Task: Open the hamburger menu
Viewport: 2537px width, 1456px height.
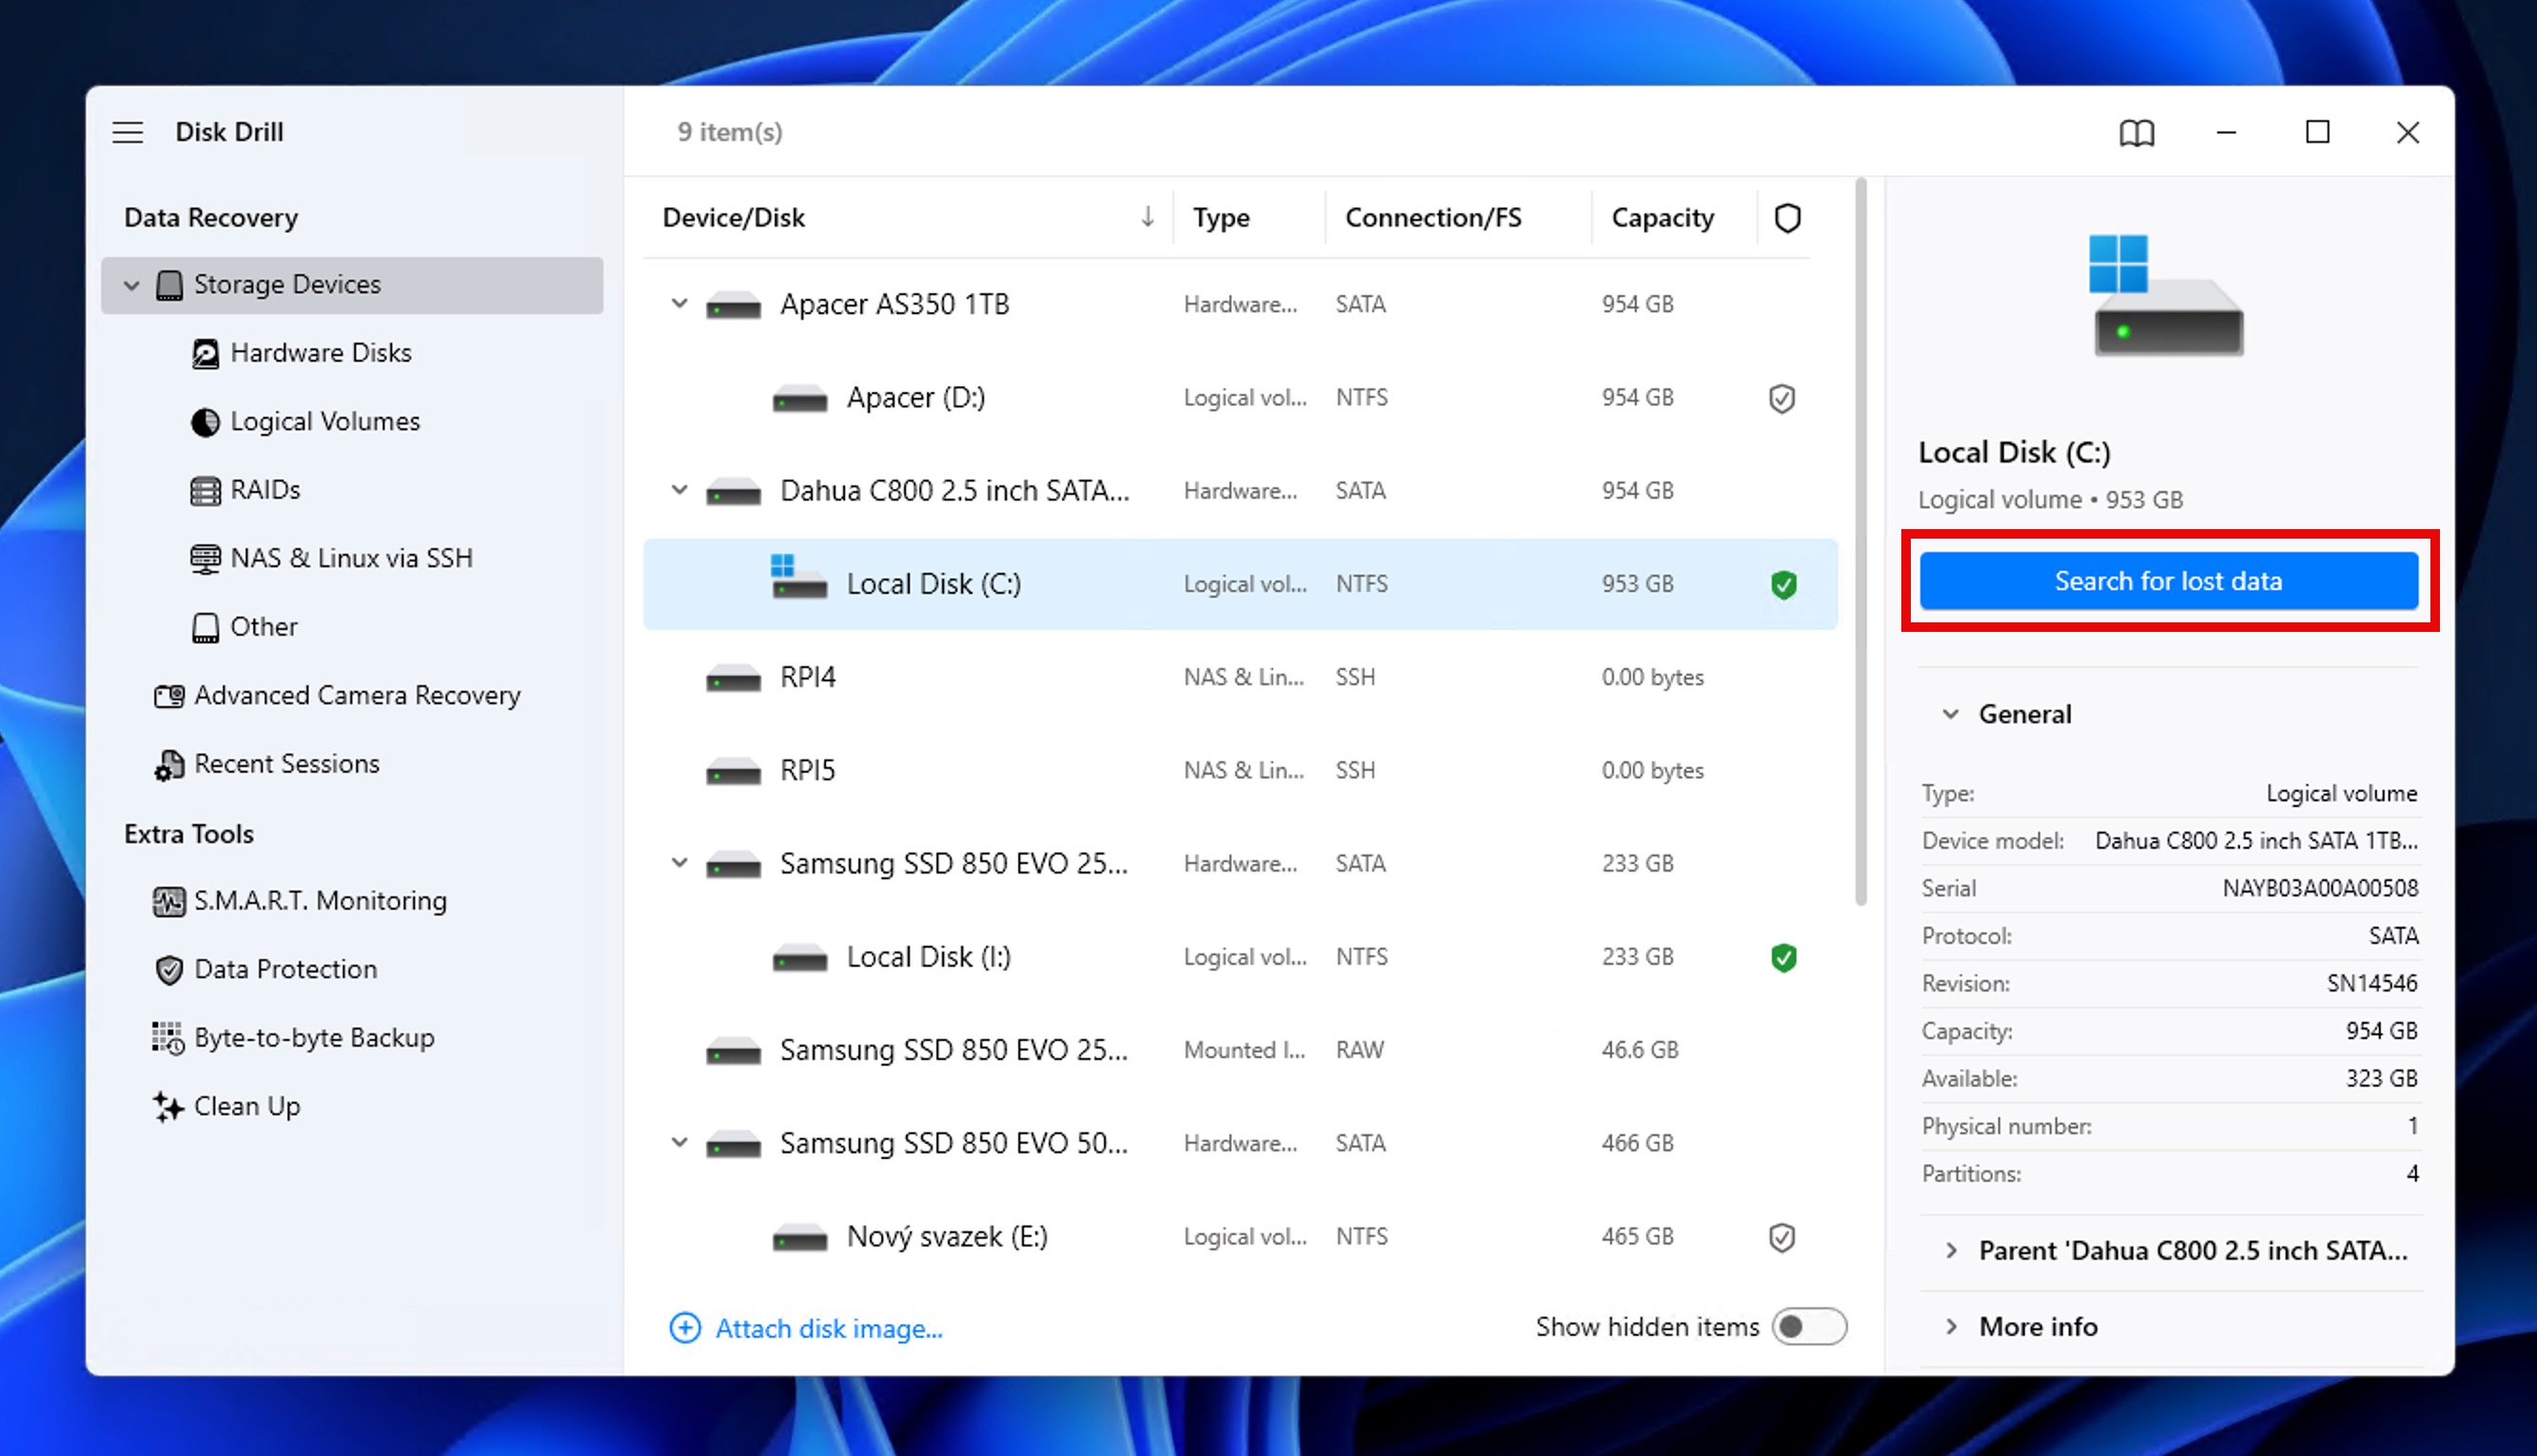Action: (127, 131)
